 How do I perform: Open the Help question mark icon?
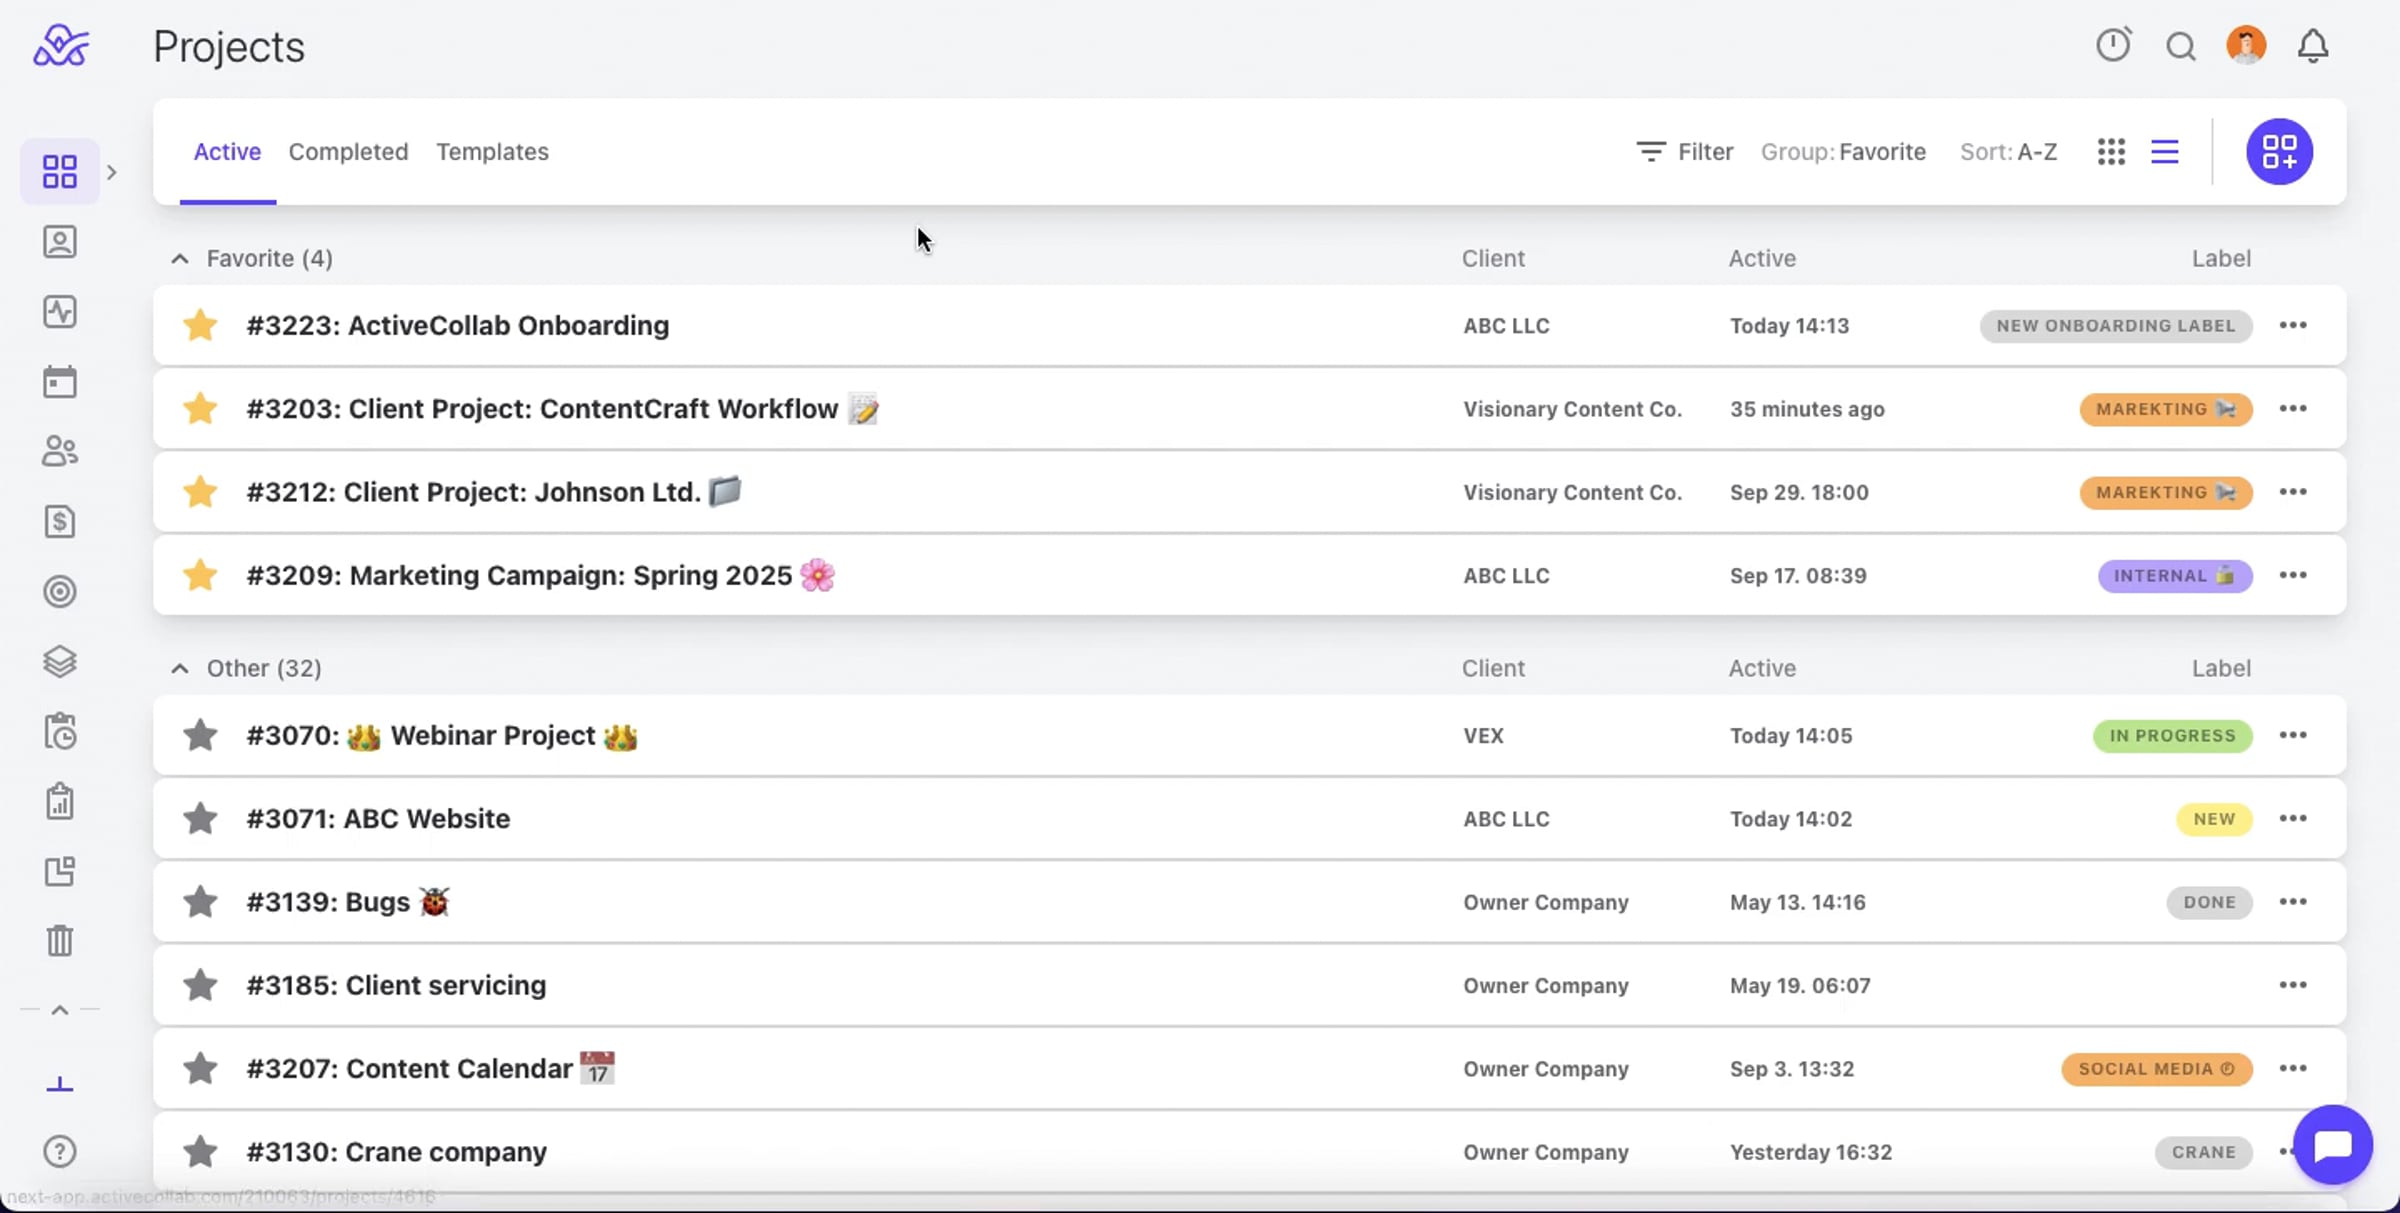[60, 1152]
